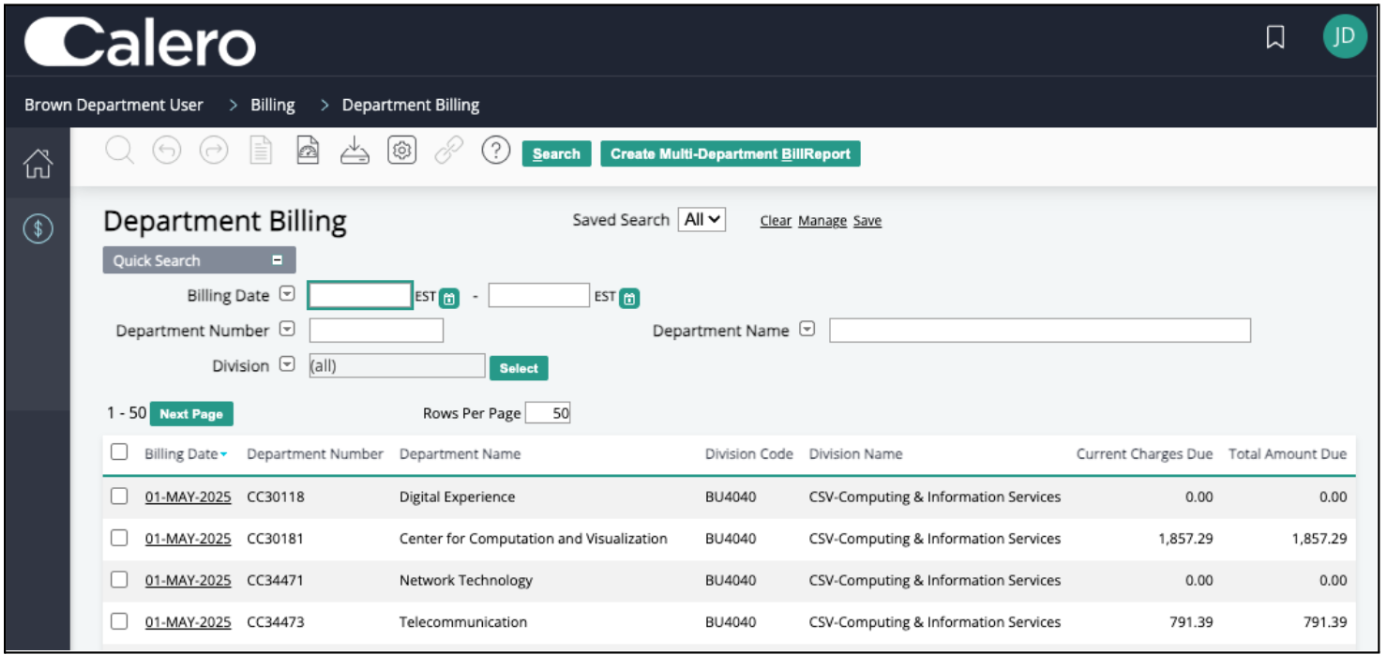Click the Division Select button
Image resolution: width=1382 pixels, height=657 pixels.
(x=519, y=368)
